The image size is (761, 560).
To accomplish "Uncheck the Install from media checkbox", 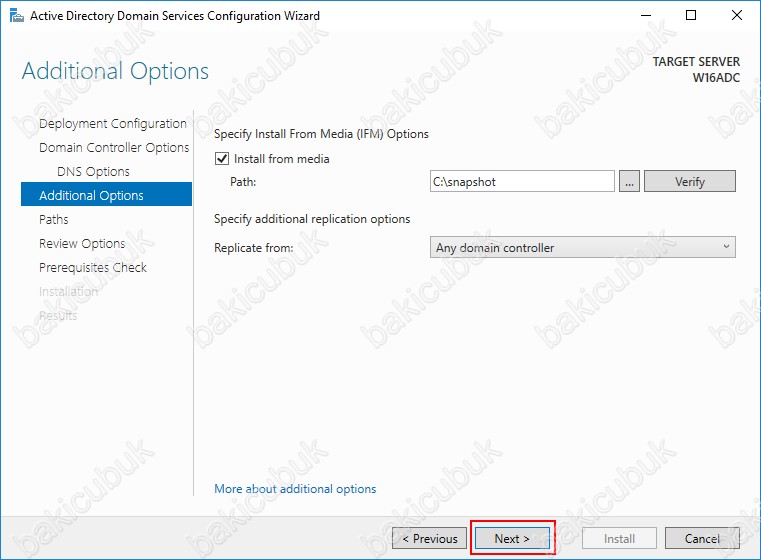I will [x=222, y=159].
